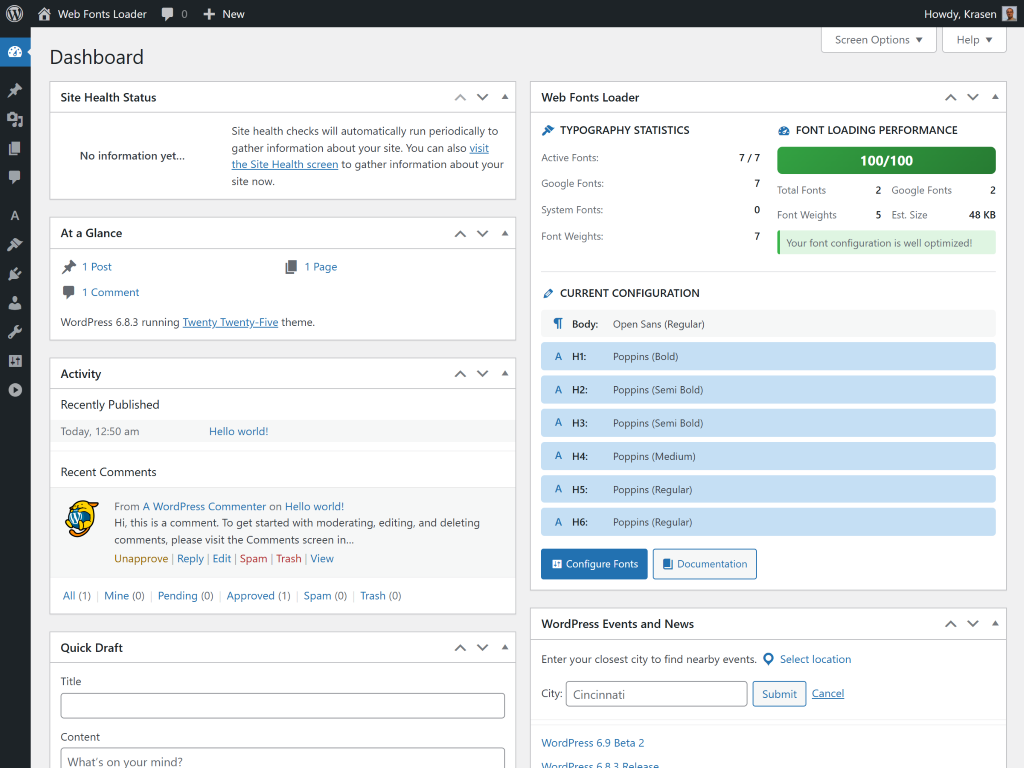The width and height of the screenshot is (1024, 768).
Task: Filter comments by Trash (0)
Action: (x=381, y=596)
